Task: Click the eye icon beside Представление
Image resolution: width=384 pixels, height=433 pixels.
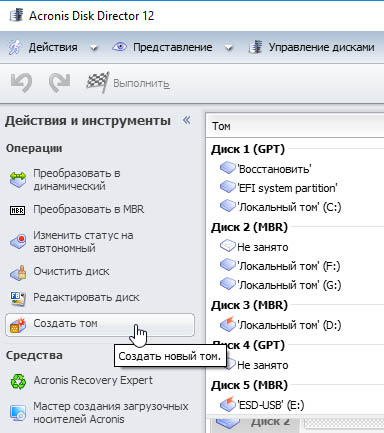Action: pyautogui.click(x=119, y=47)
